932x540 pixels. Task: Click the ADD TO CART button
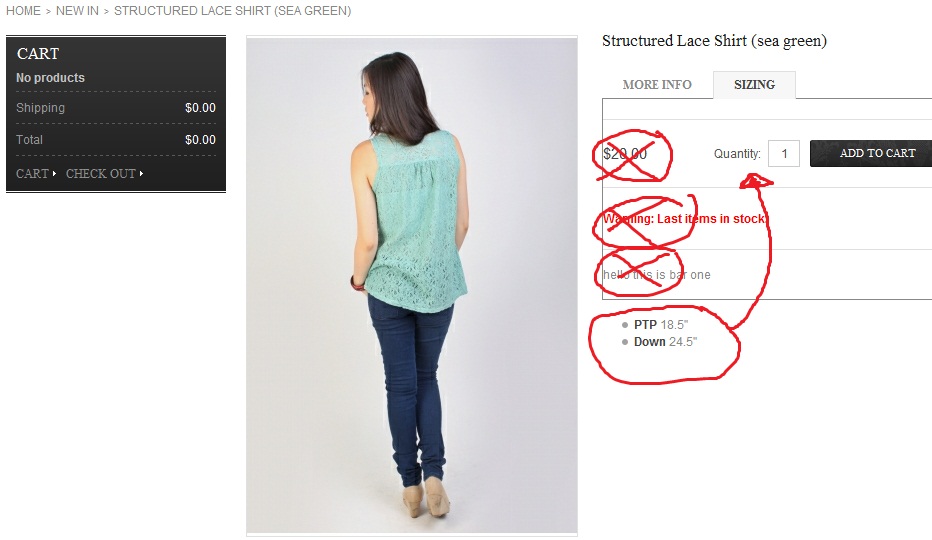click(871, 153)
